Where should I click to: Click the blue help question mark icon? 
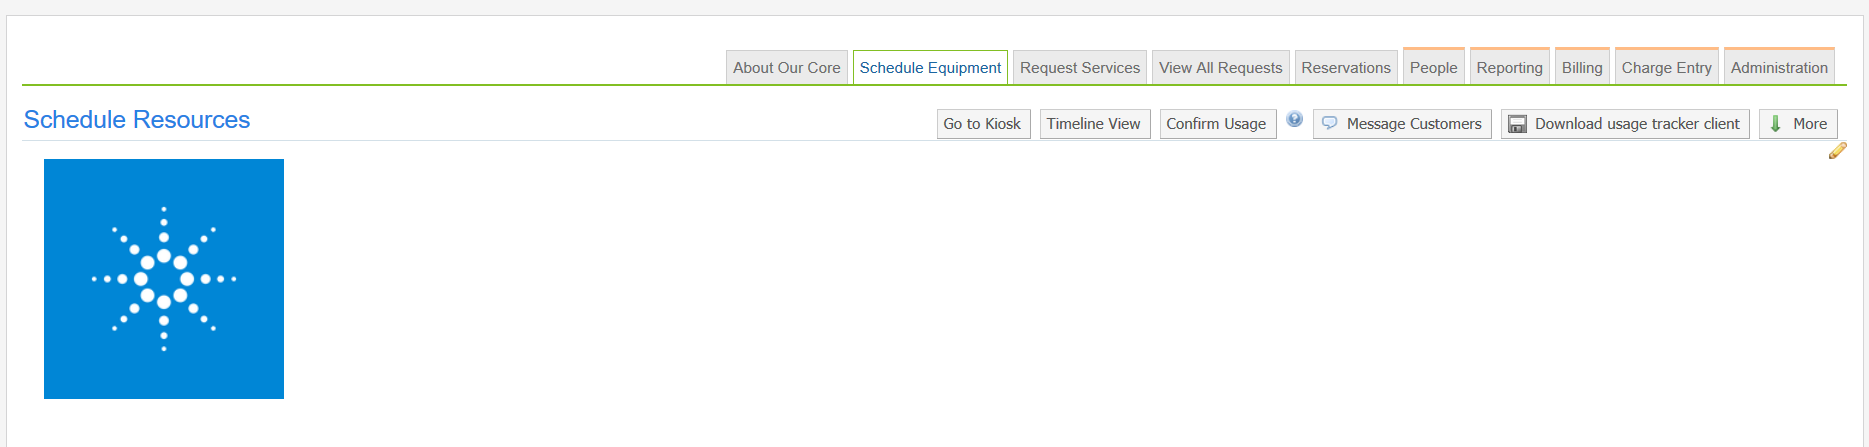(1294, 120)
